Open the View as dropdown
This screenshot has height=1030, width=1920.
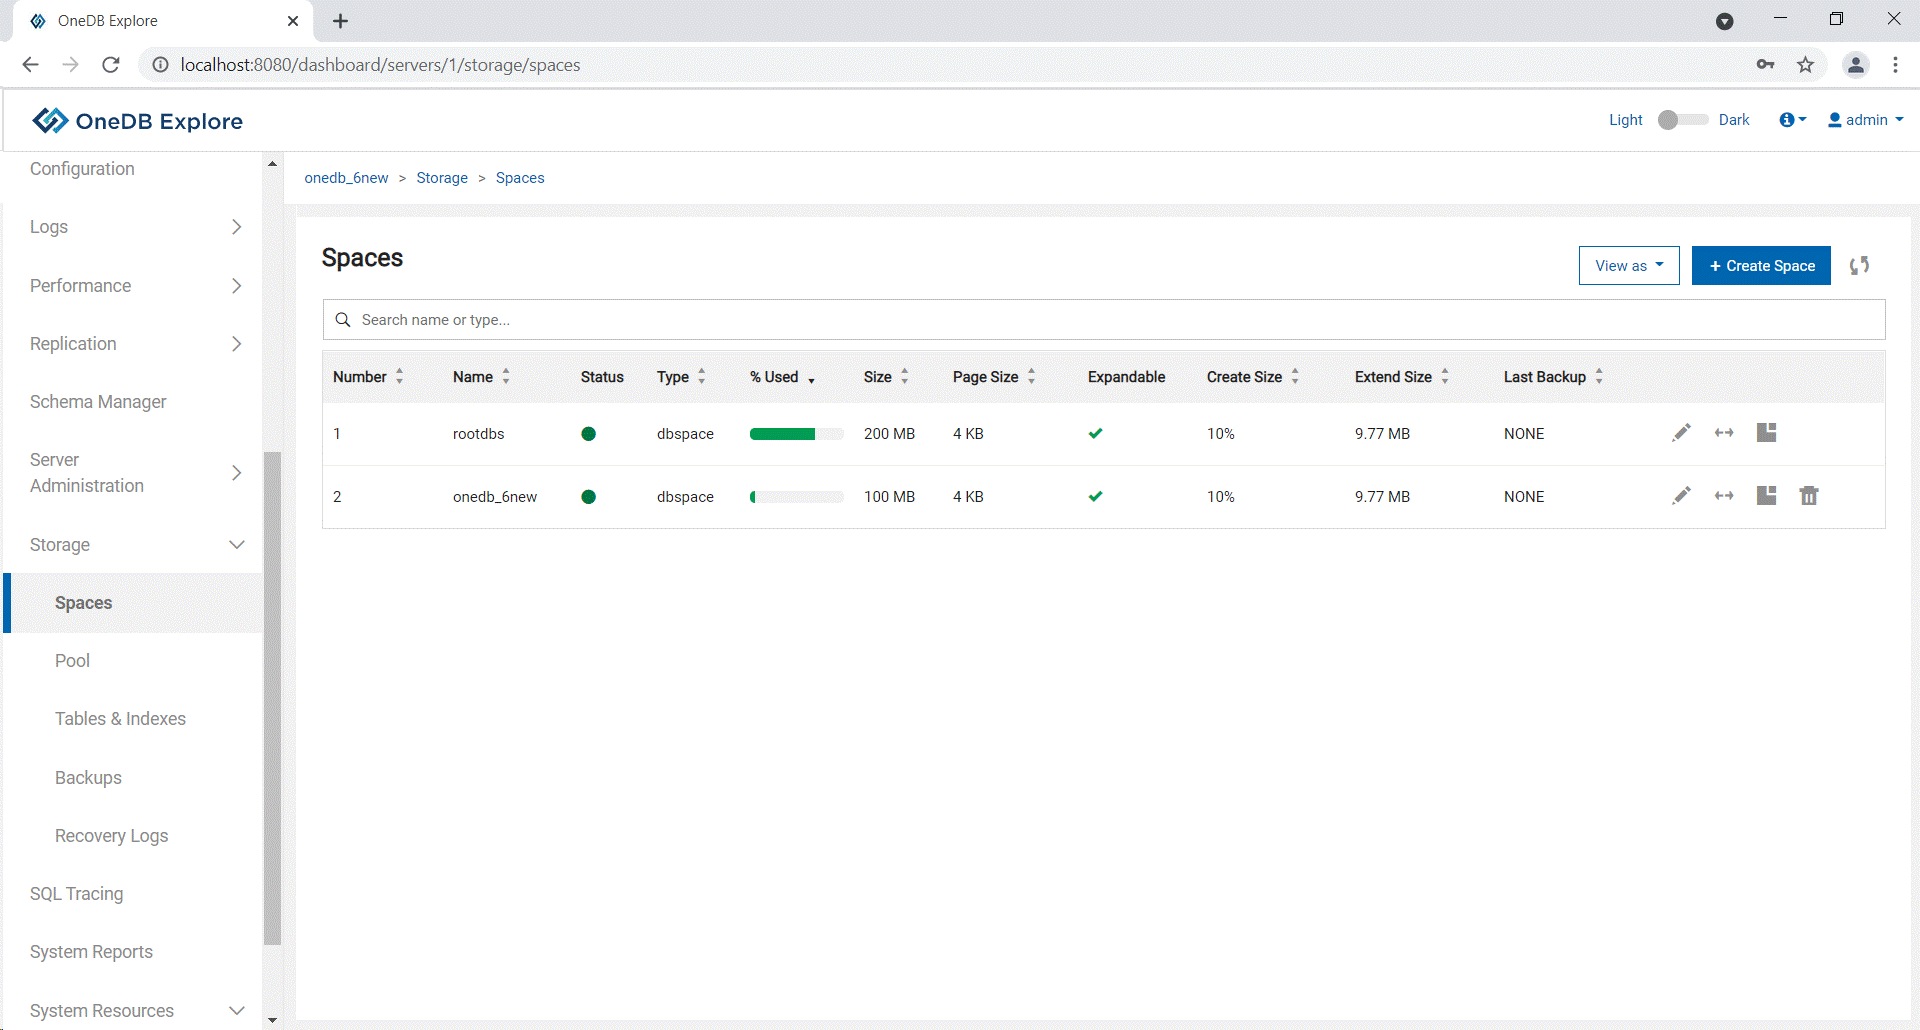click(1628, 266)
